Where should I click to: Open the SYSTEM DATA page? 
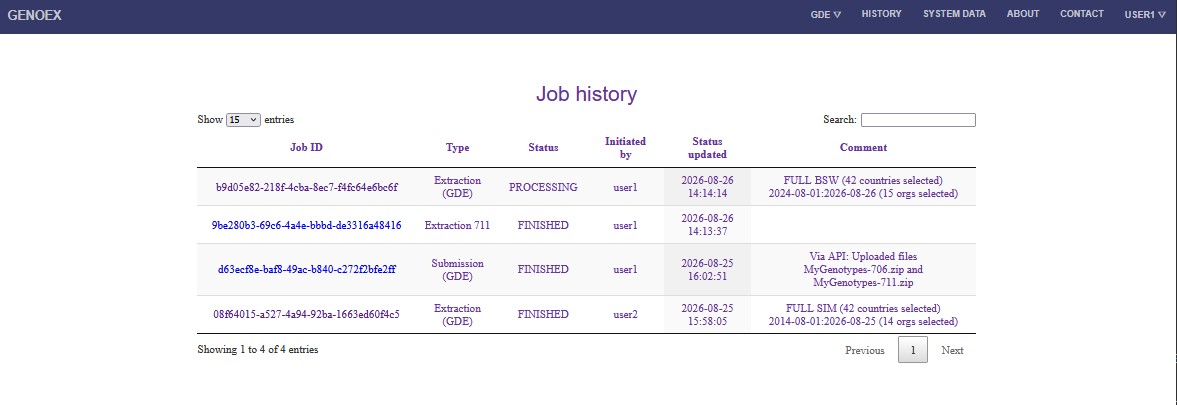954,14
